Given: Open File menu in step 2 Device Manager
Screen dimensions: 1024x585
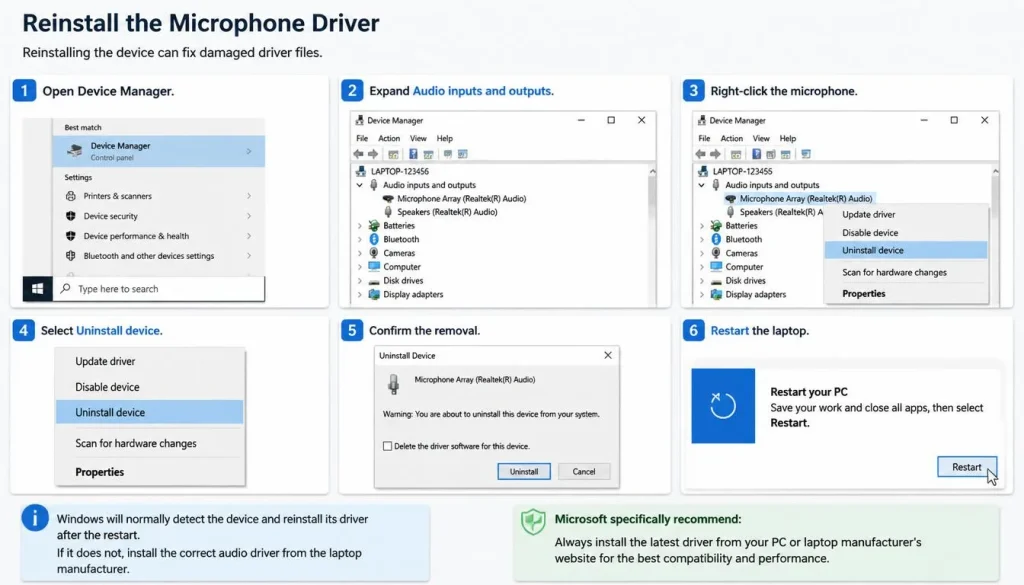Looking at the screenshot, I should pos(362,138).
